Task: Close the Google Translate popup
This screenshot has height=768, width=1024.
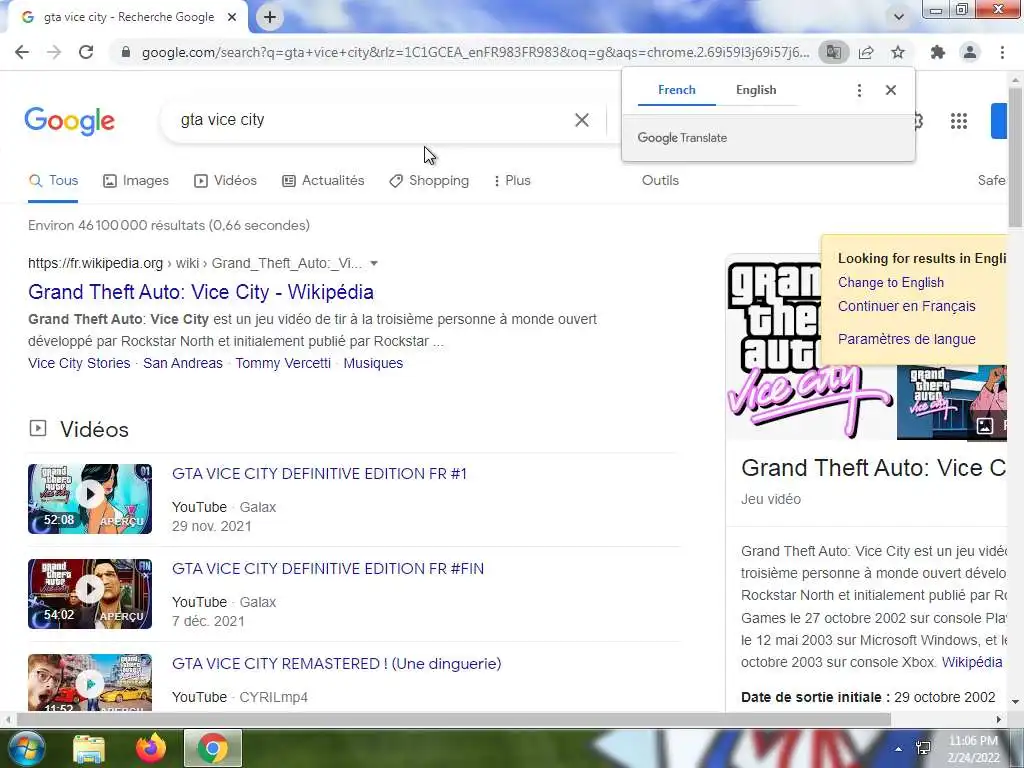Action: point(891,90)
